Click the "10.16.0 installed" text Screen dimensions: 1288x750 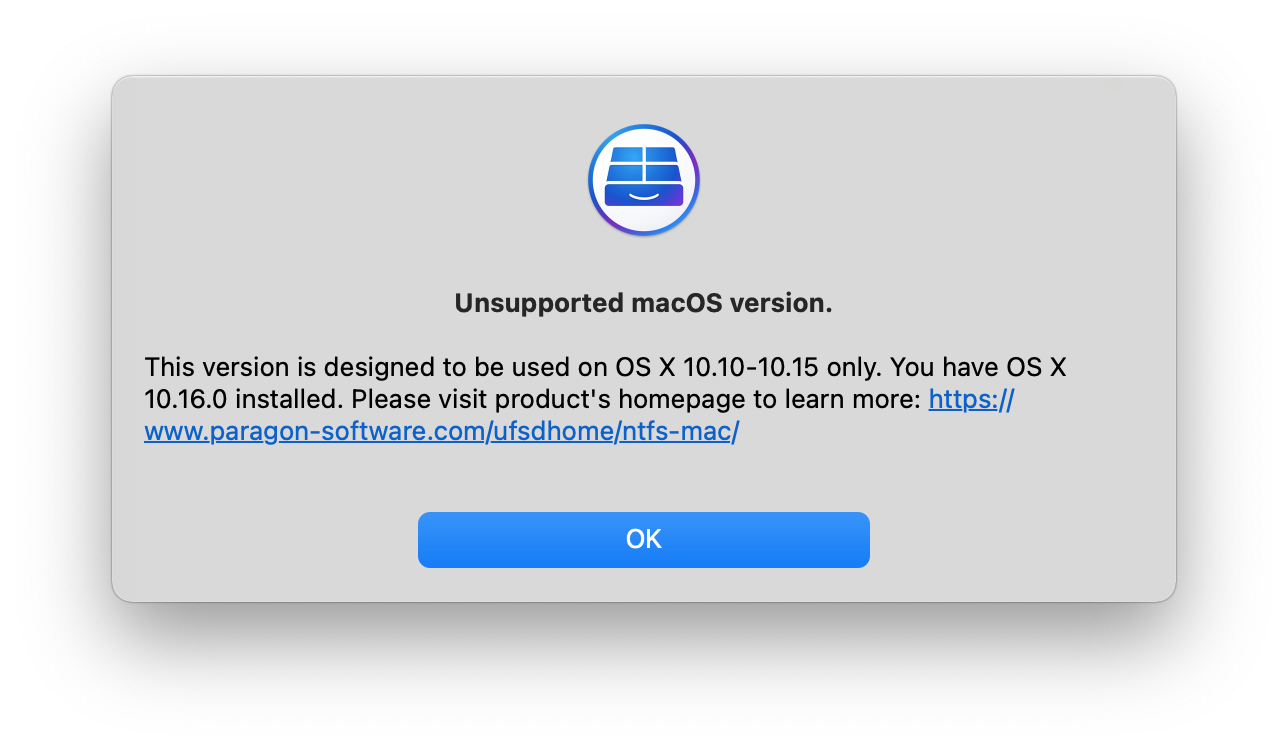click(x=244, y=400)
